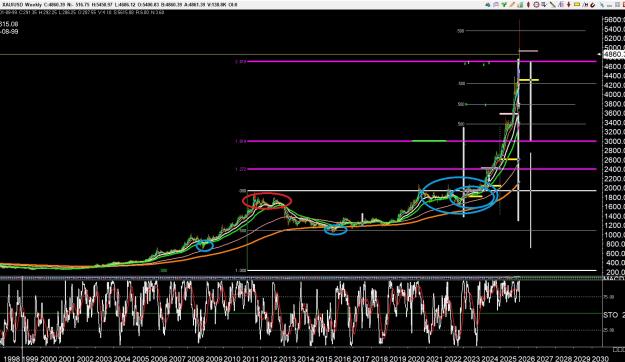Click the gray grid toolbar icon
The image size is (625, 362).
[x=617, y=5]
